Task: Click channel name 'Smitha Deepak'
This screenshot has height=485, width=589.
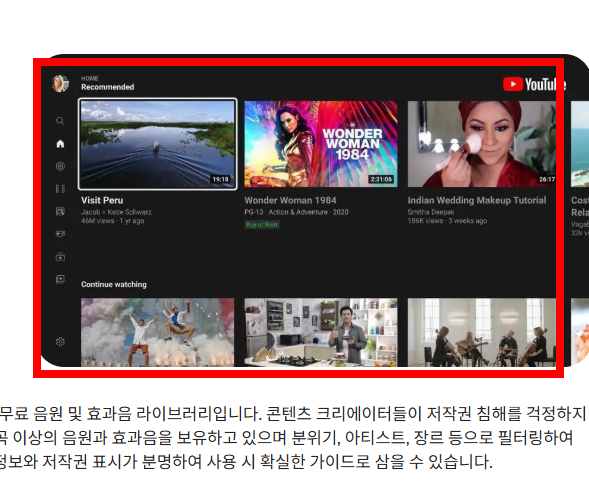Action: click(x=431, y=212)
